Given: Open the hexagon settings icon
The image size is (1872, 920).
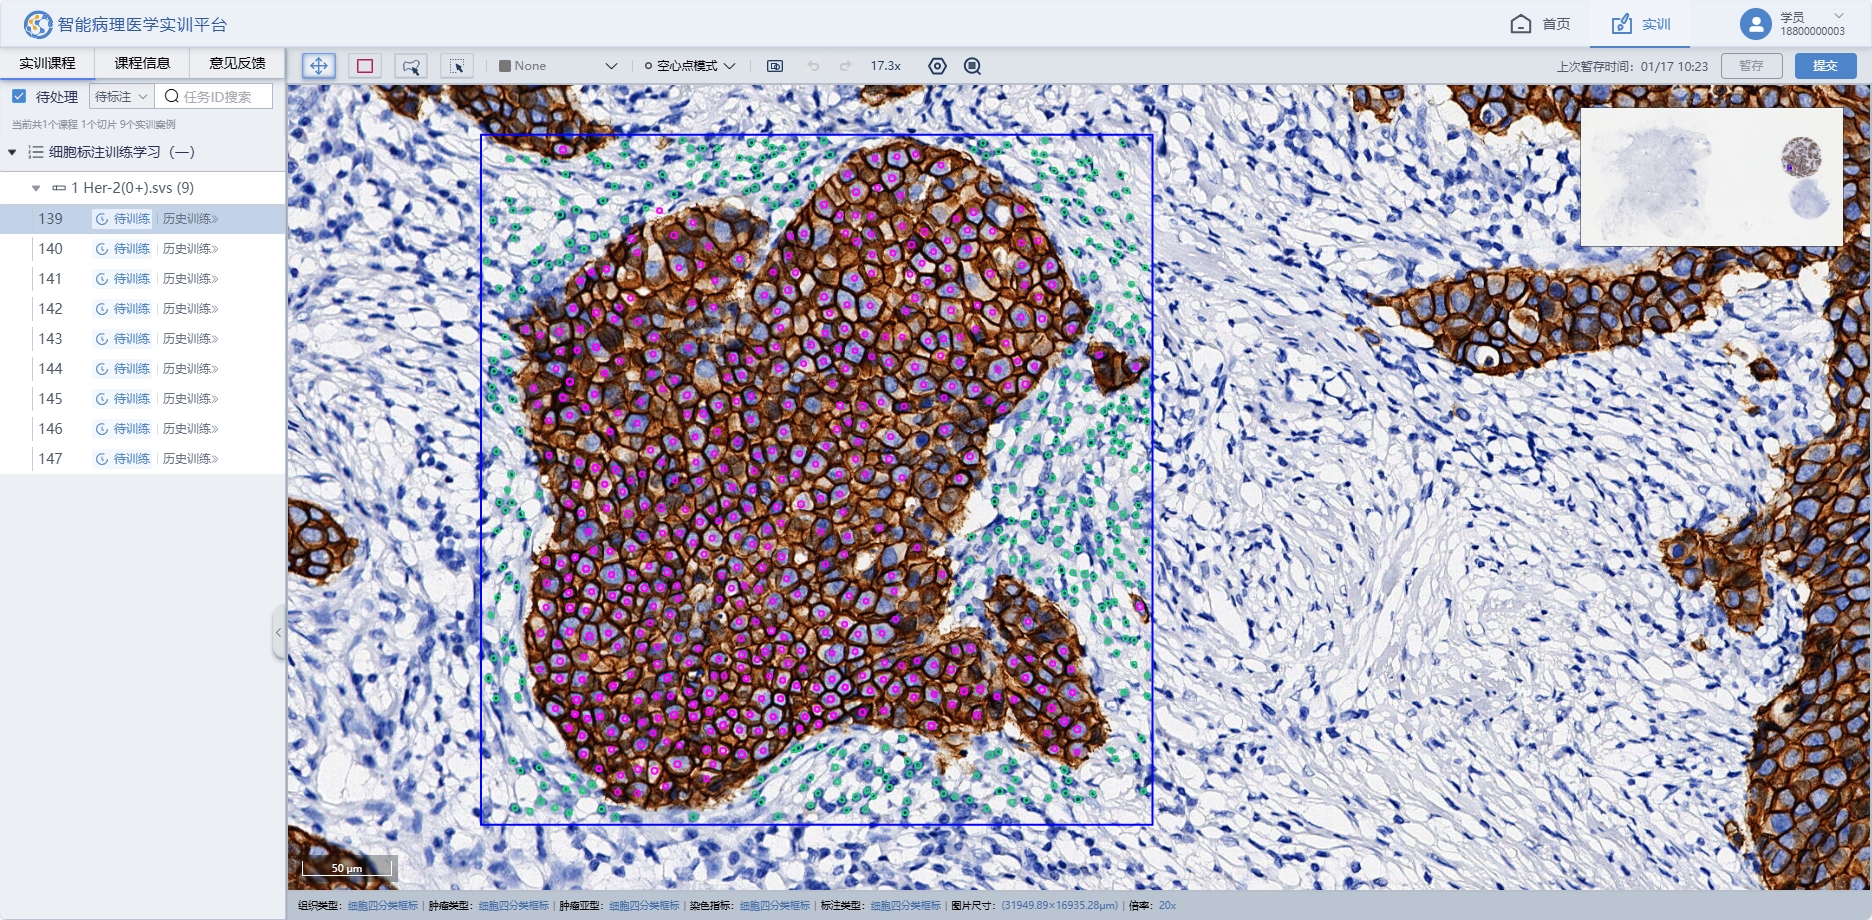Looking at the screenshot, I should coord(937,66).
